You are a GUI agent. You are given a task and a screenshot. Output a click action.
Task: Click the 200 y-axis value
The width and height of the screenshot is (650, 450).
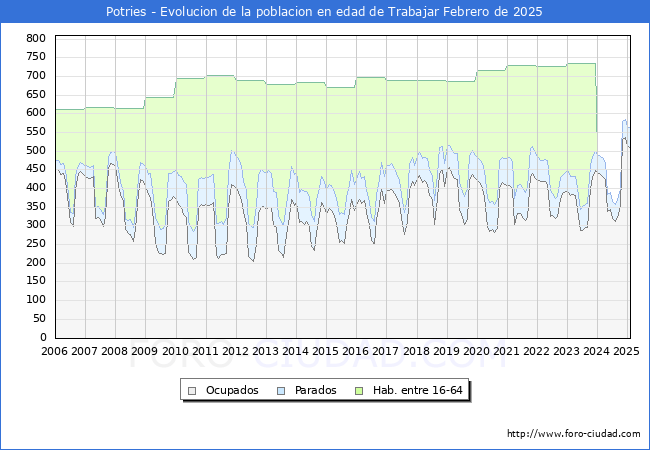tap(36, 262)
